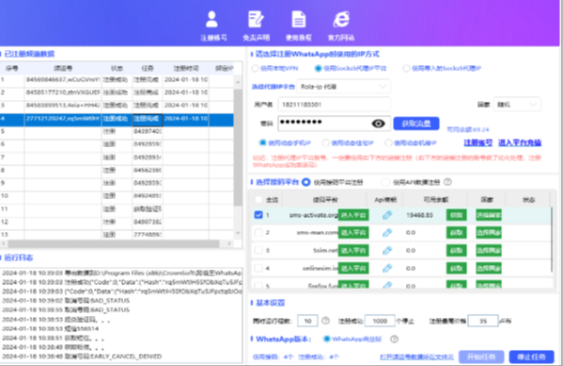The image size is (563, 366).
Task: Select table row with account 84585177210
Action: tap(117, 93)
